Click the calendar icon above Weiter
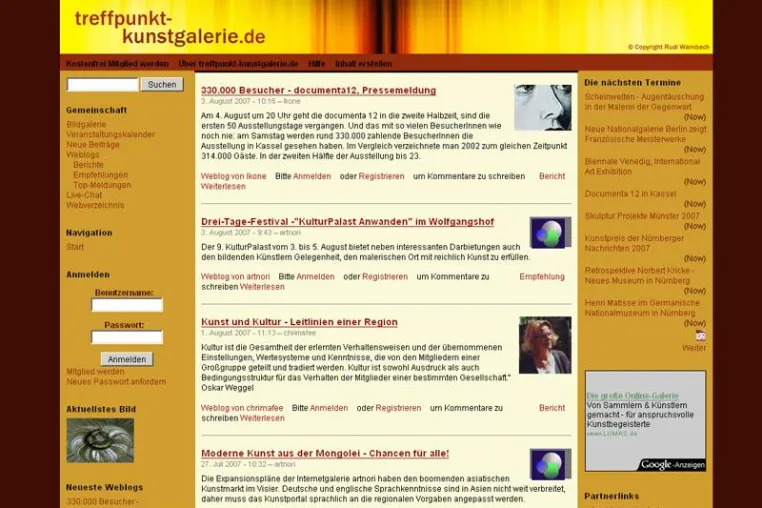This screenshot has height=508, width=762. [700, 335]
